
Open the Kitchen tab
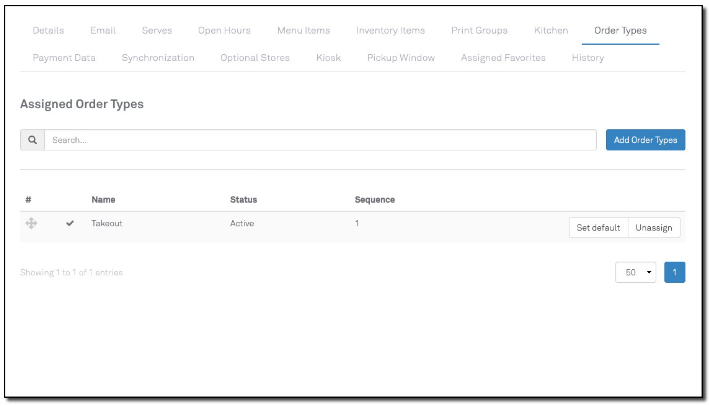click(x=551, y=31)
